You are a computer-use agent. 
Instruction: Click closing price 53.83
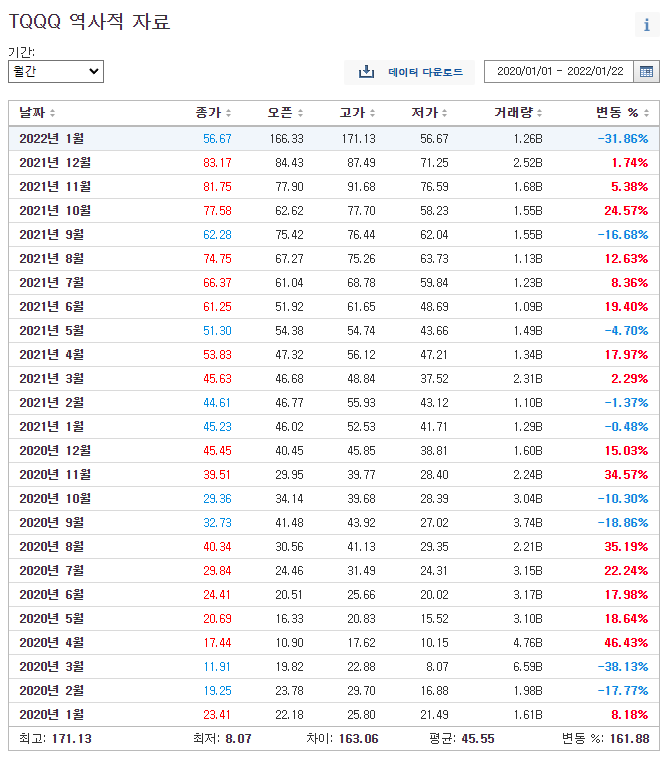click(x=217, y=355)
